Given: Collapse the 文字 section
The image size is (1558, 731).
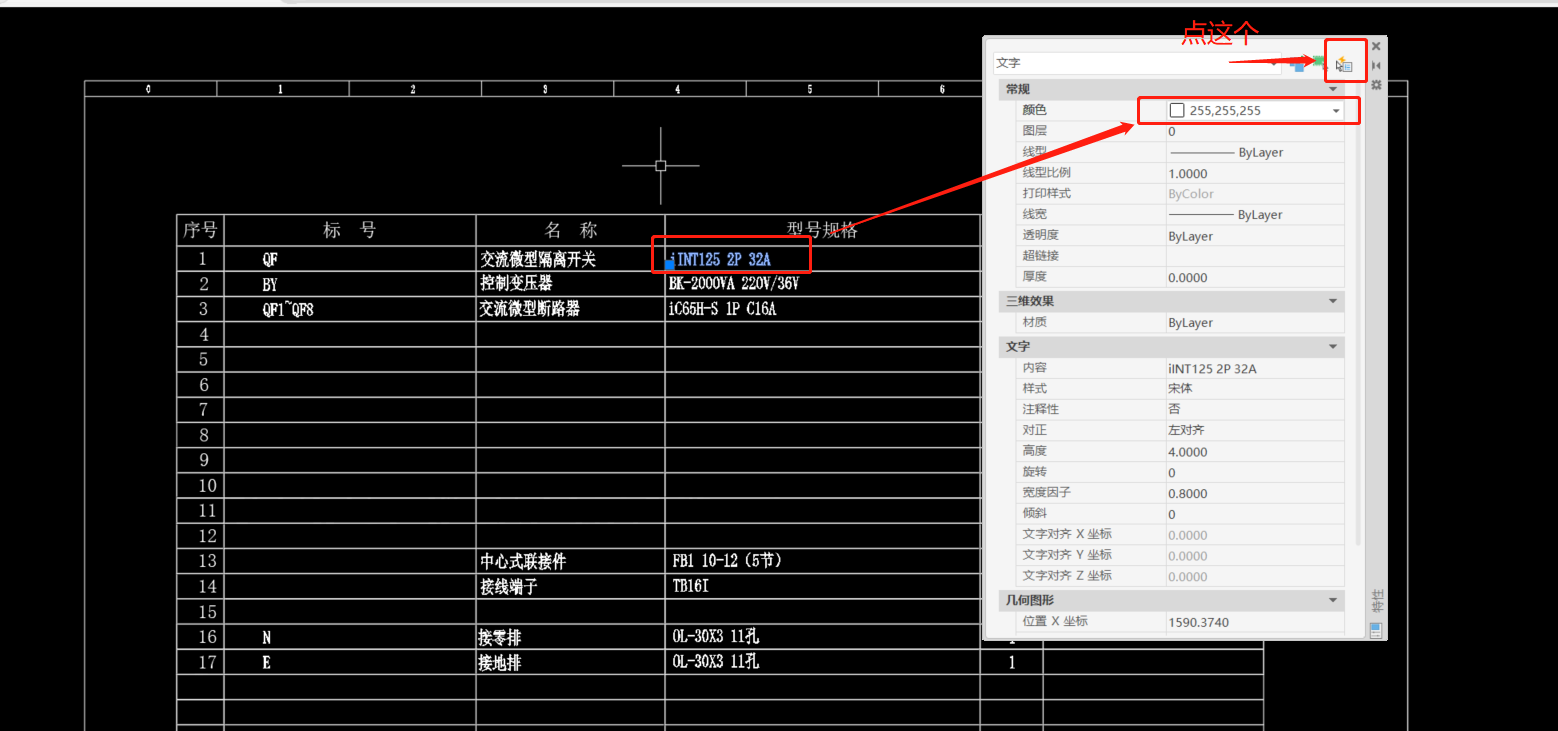Looking at the screenshot, I should click(1332, 347).
